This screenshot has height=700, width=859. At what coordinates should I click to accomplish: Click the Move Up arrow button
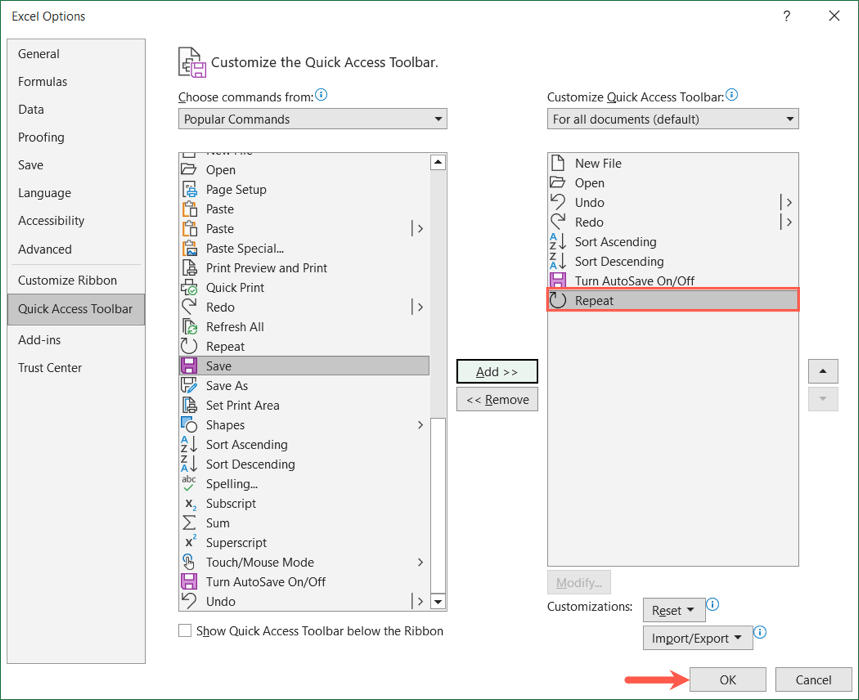[x=822, y=371]
